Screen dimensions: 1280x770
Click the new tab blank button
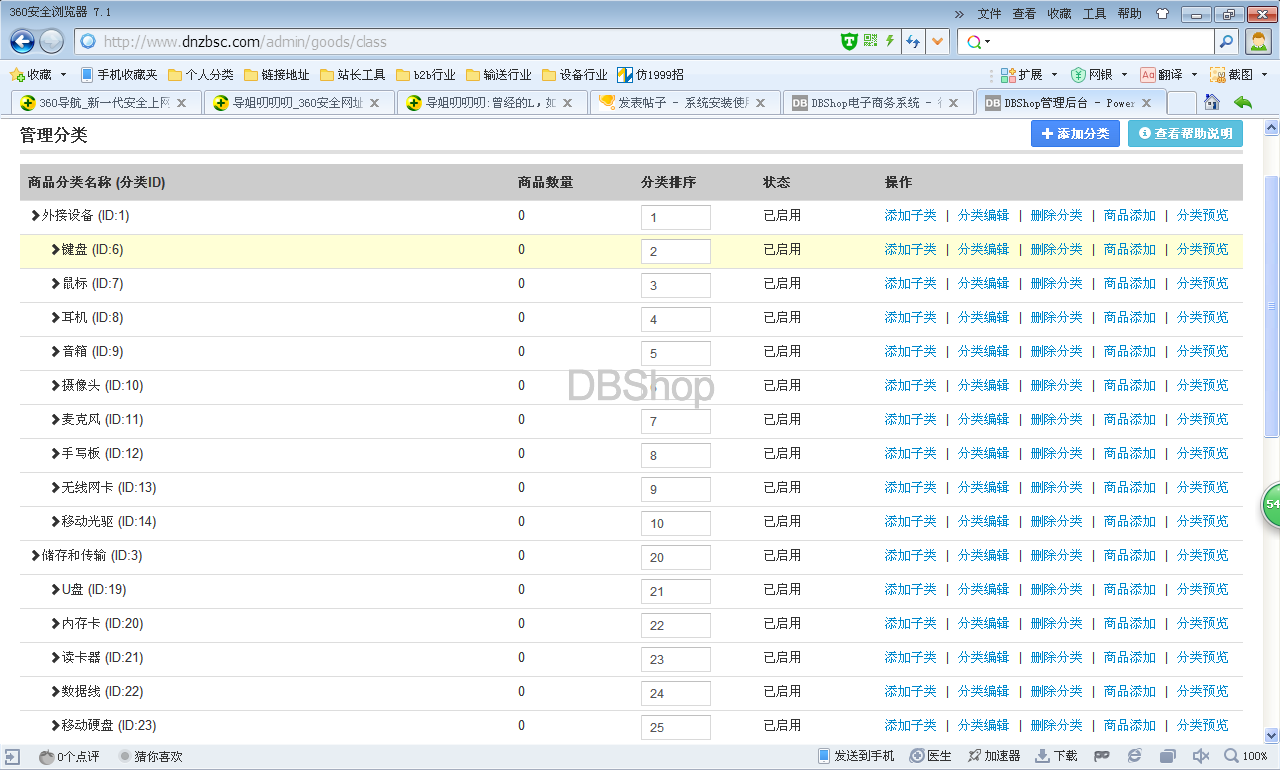(1182, 103)
